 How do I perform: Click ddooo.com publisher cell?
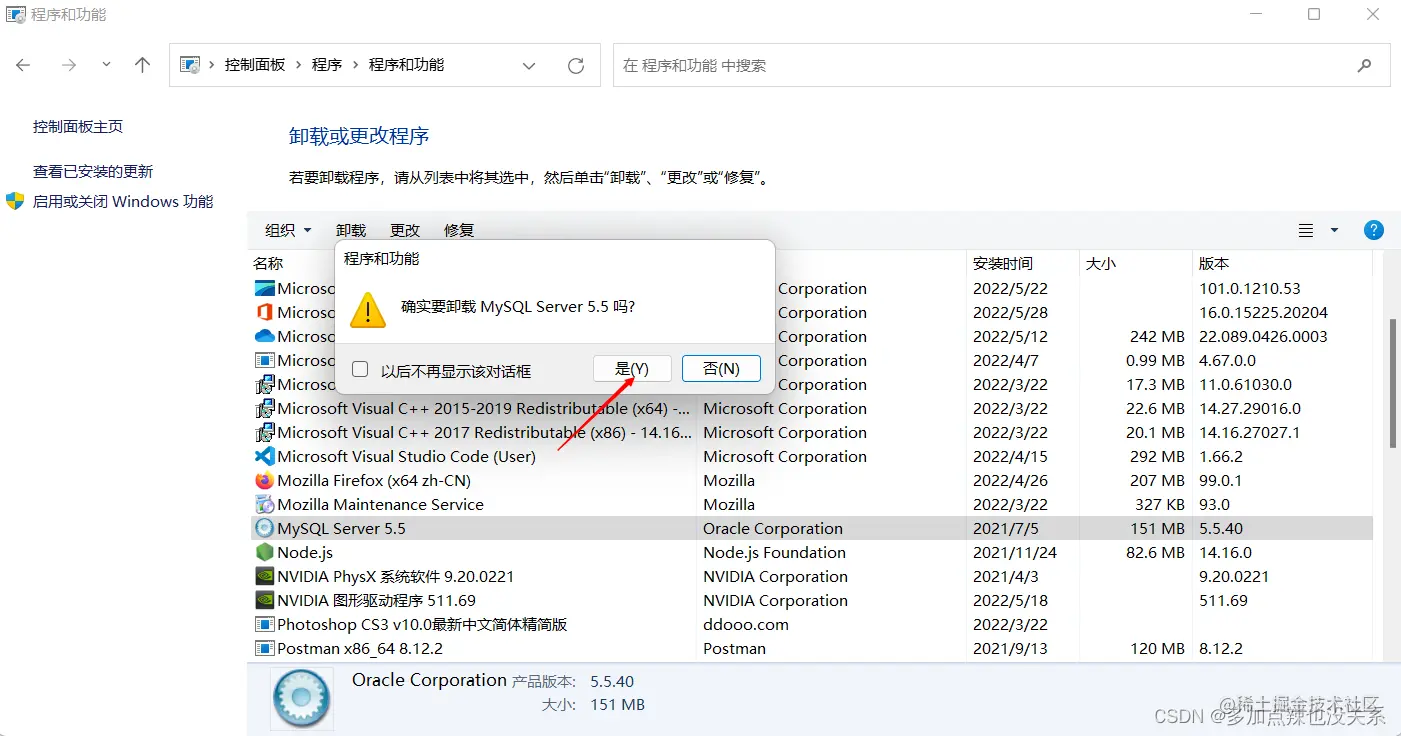tap(746, 624)
